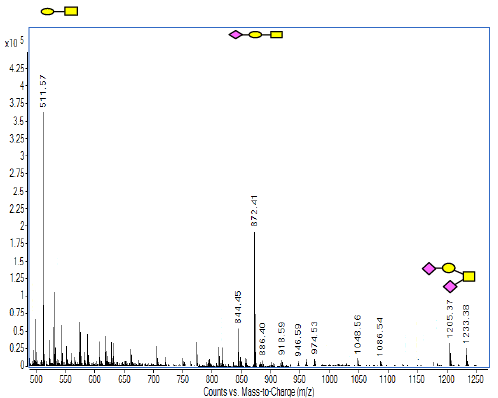Click the x-axis title Counts vs. Mass-to-Charge
498x398 pixels.
259,392
